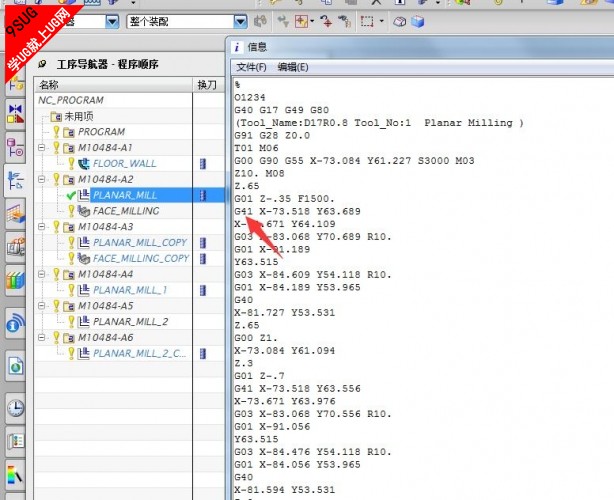The height and width of the screenshot is (500, 614).
Task: Click the blue cube view toolbar icon
Action: click(x=418, y=22)
